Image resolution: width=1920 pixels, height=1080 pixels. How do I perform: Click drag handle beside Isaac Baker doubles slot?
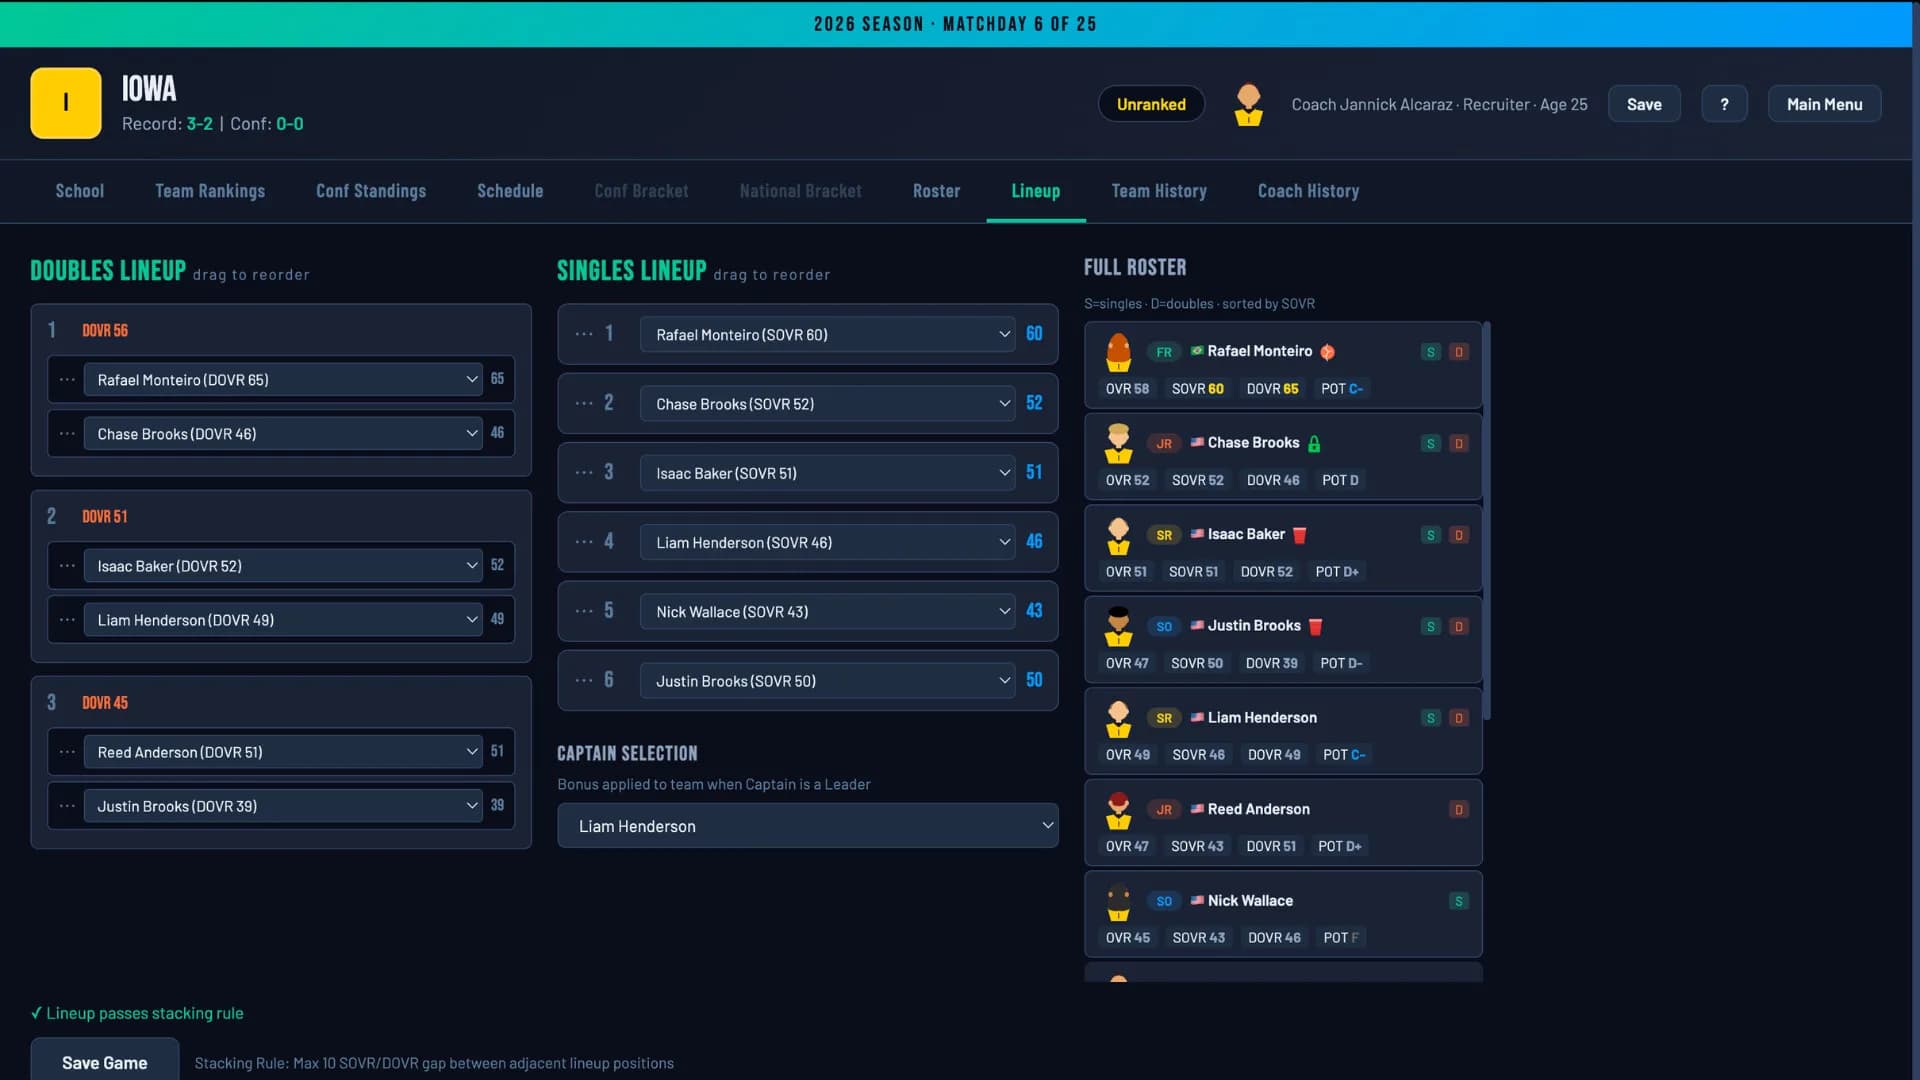point(67,566)
